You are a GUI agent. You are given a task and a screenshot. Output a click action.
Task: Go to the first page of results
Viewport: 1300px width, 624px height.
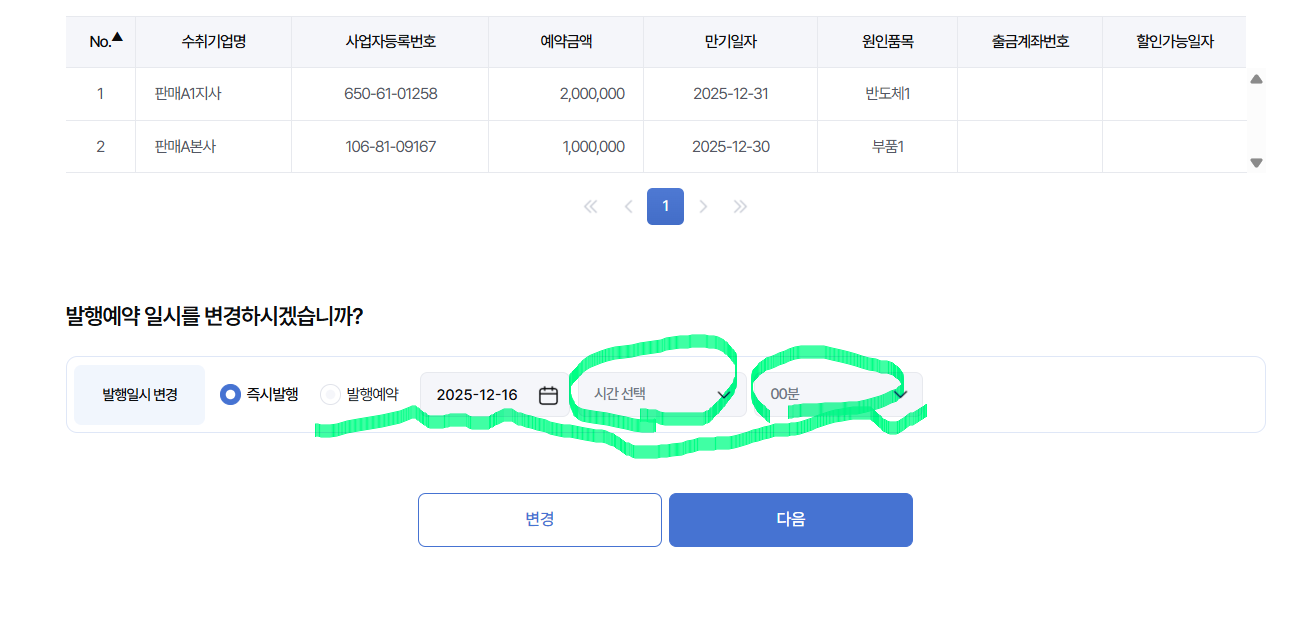590,207
